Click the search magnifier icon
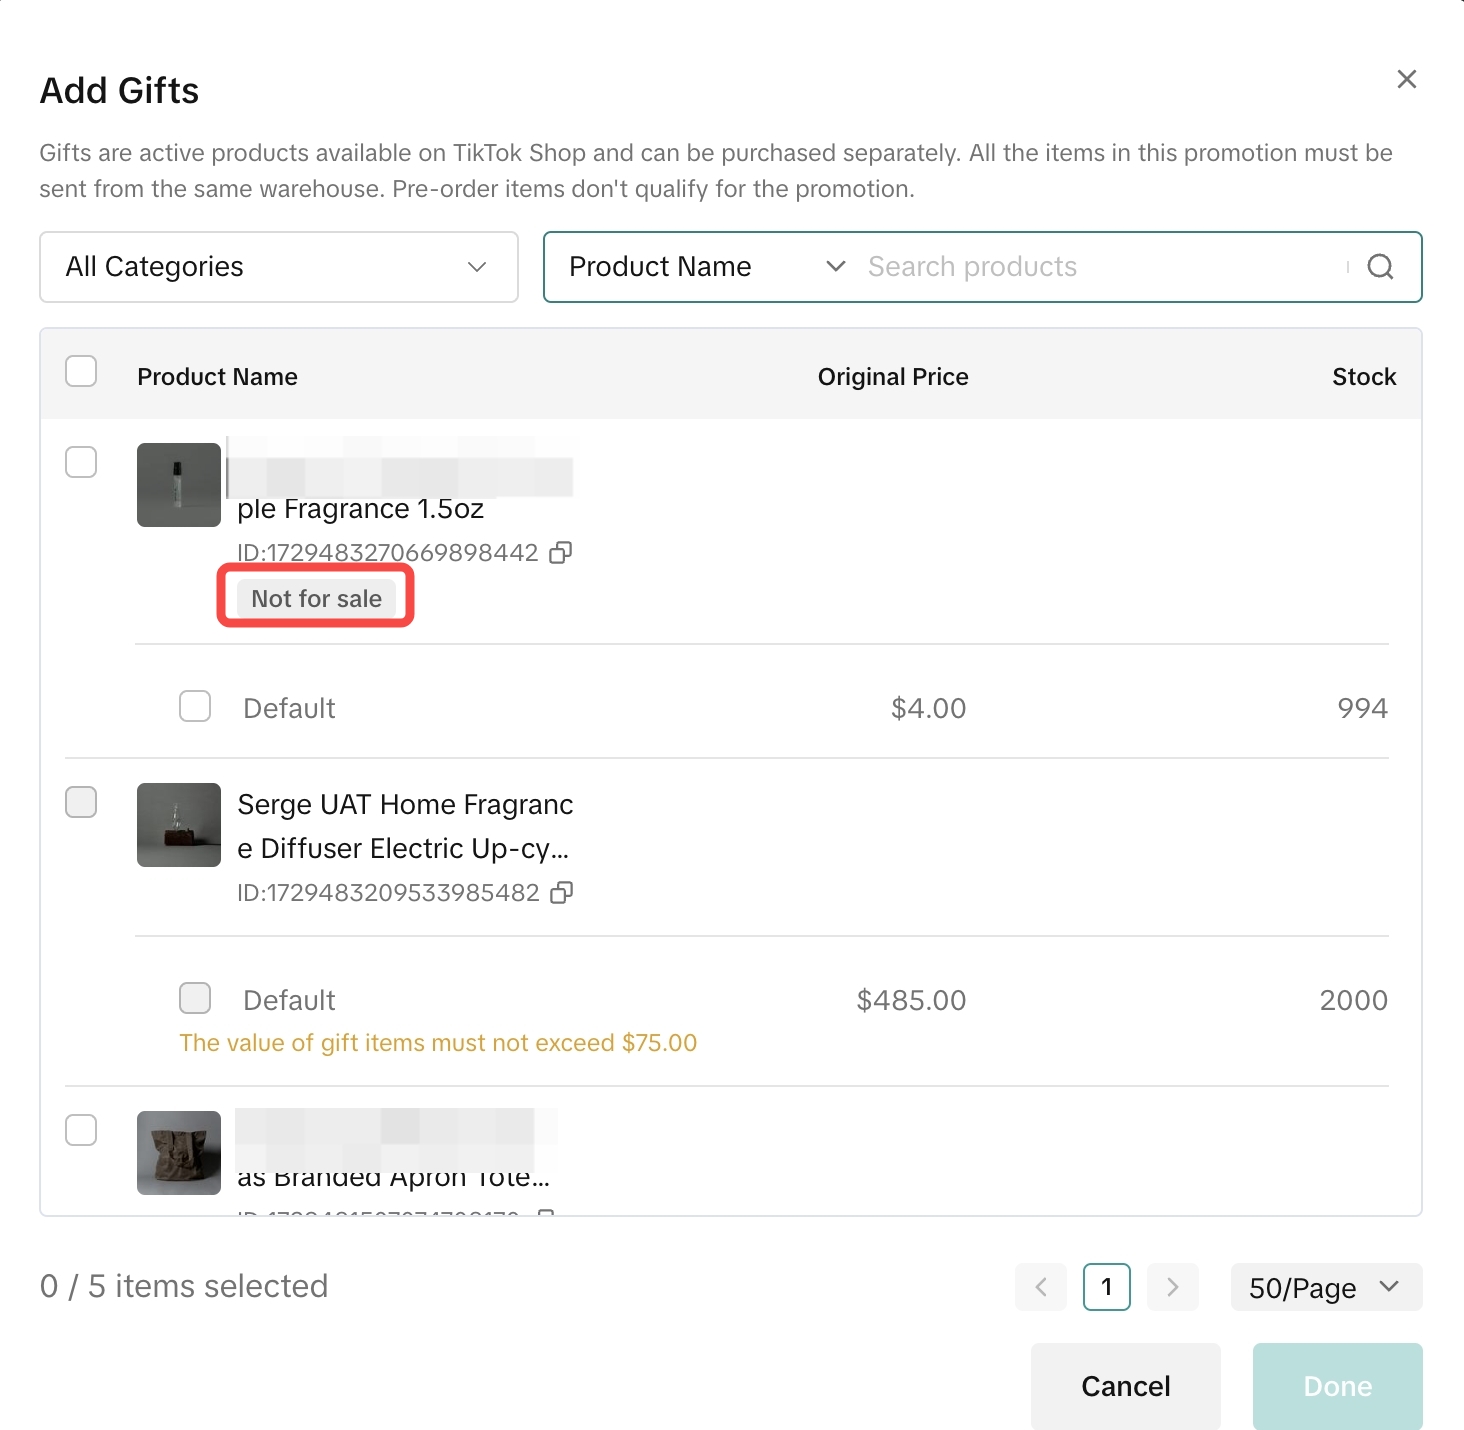Screen dimensions: 1464x1430 tap(1380, 267)
